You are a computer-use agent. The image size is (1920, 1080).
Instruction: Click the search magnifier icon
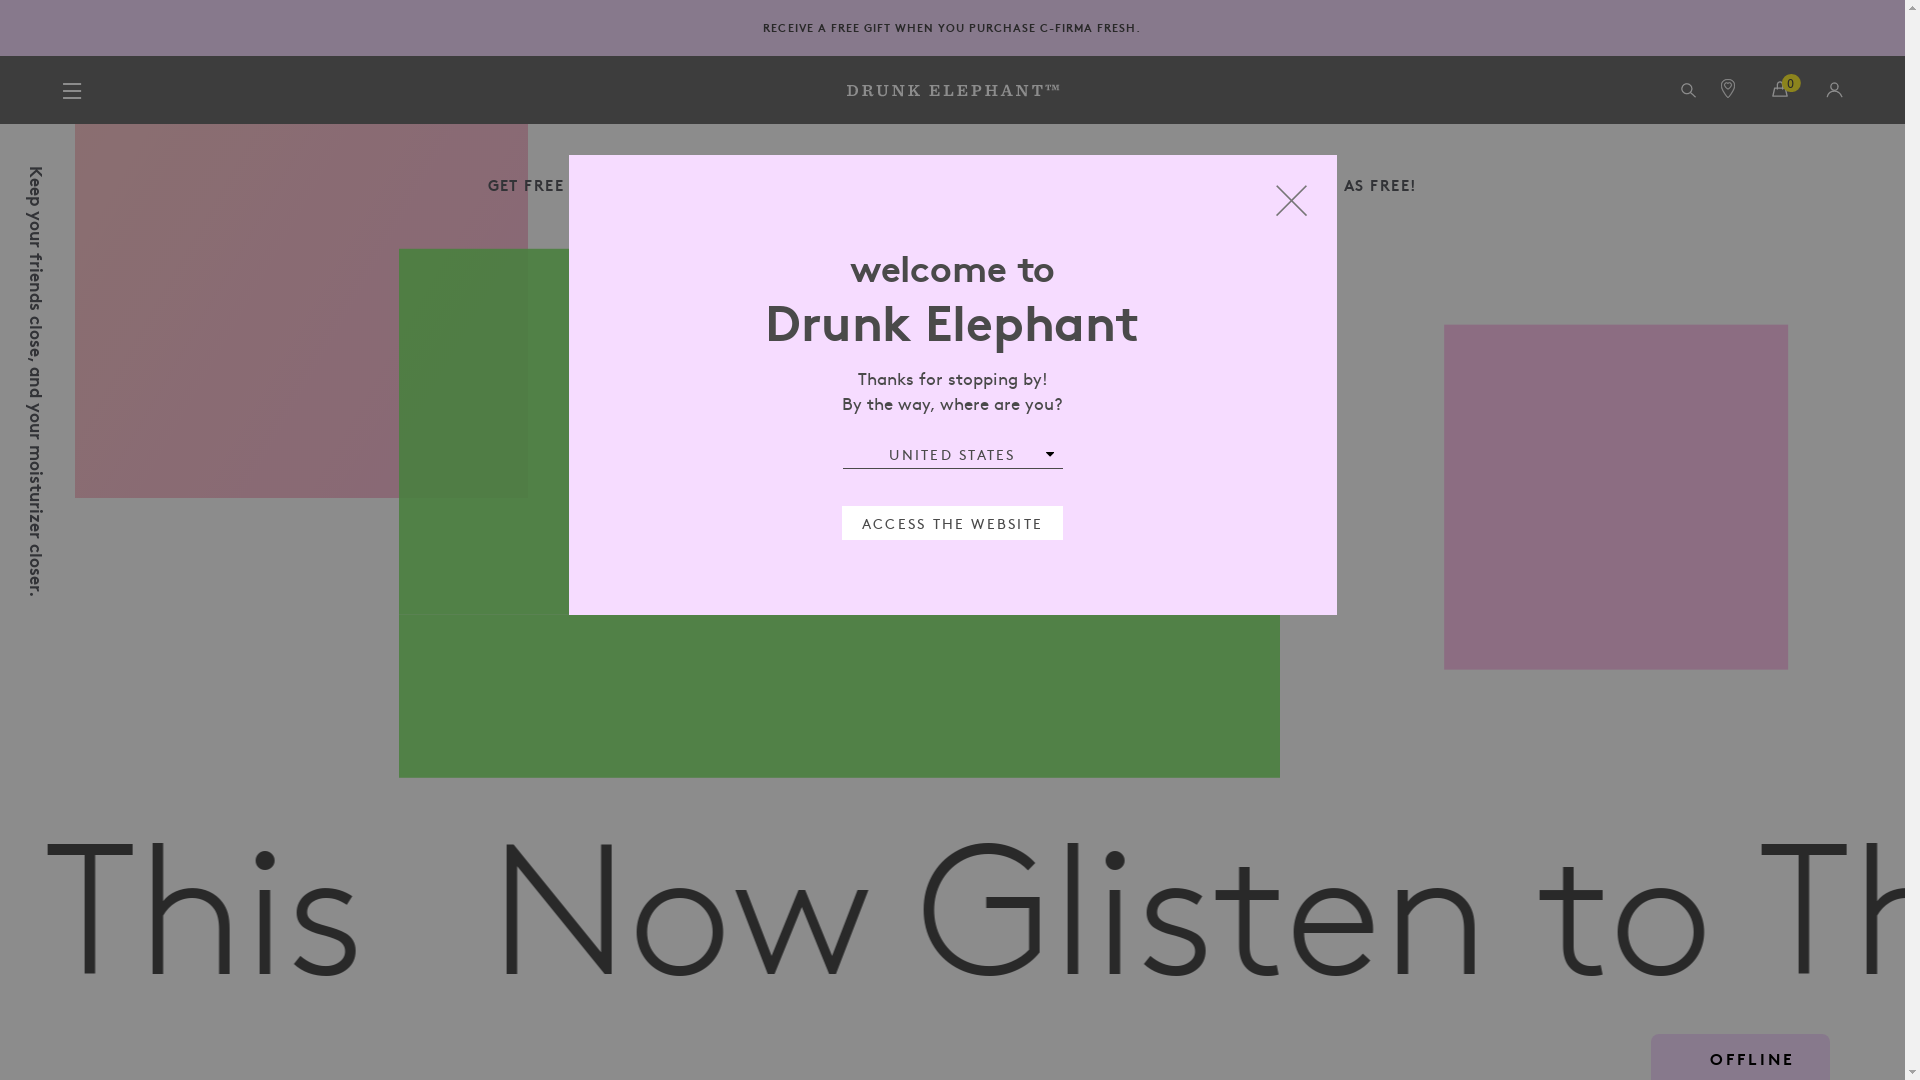(x=1688, y=91)
